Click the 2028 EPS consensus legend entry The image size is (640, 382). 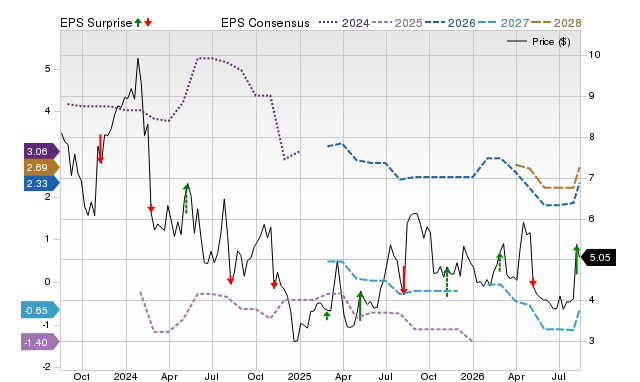point(556,23)
